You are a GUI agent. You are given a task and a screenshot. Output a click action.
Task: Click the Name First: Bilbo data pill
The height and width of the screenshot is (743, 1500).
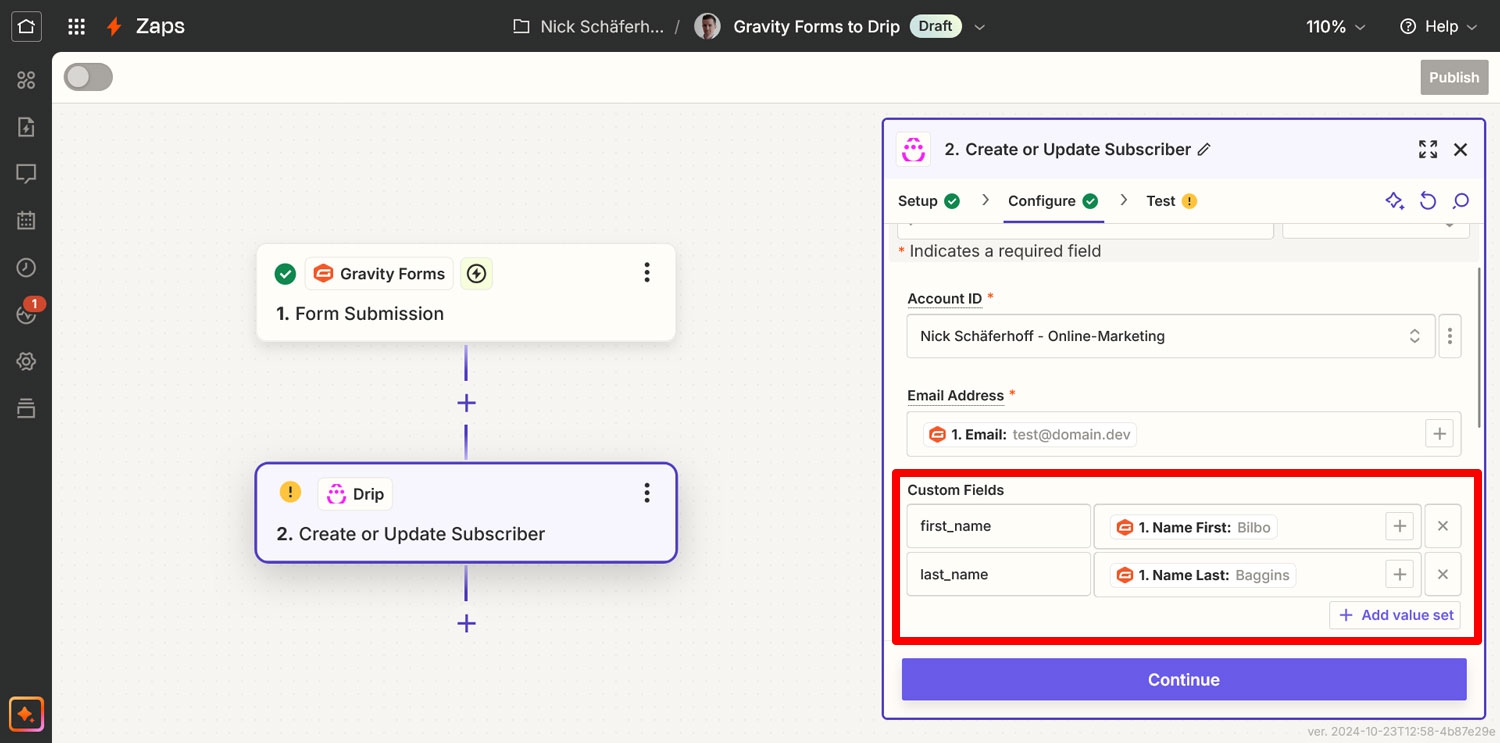tap(1195, 527)
